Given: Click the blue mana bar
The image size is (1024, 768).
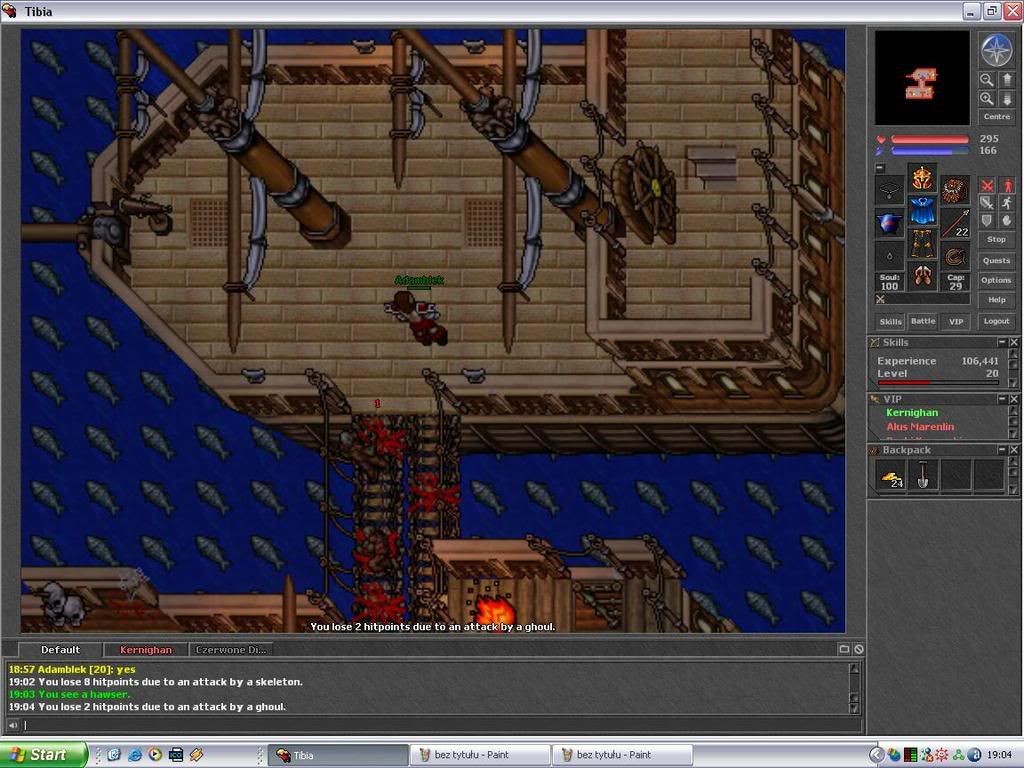Looking at the screenshot, I should [929, 151].
